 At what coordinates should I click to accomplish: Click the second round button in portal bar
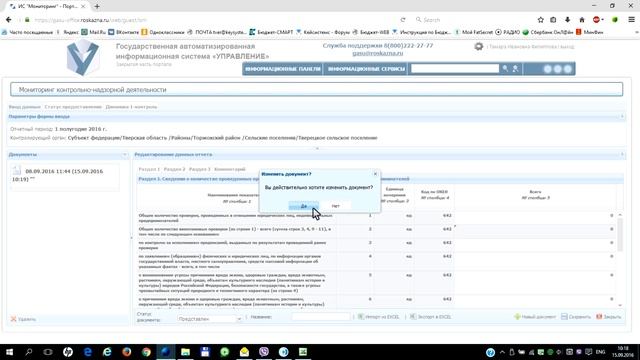[558, 69]
